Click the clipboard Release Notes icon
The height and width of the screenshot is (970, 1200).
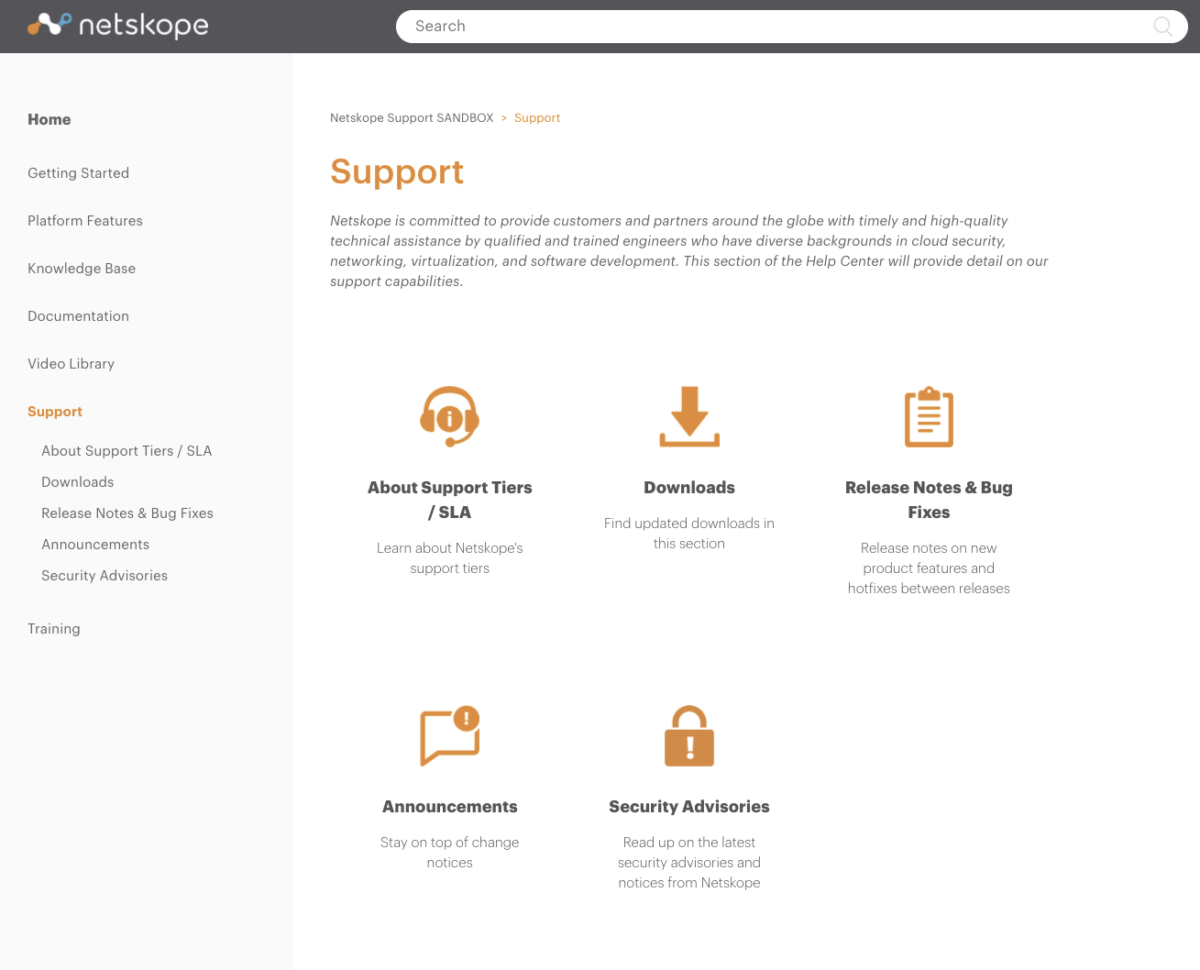click(928, 416)
